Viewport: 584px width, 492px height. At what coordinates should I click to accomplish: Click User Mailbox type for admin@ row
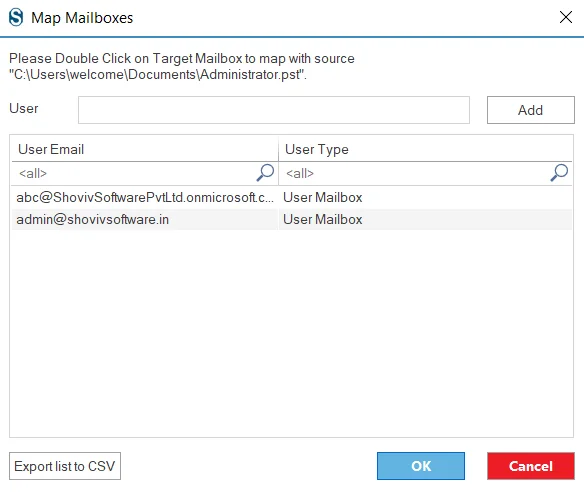(323, 219)
